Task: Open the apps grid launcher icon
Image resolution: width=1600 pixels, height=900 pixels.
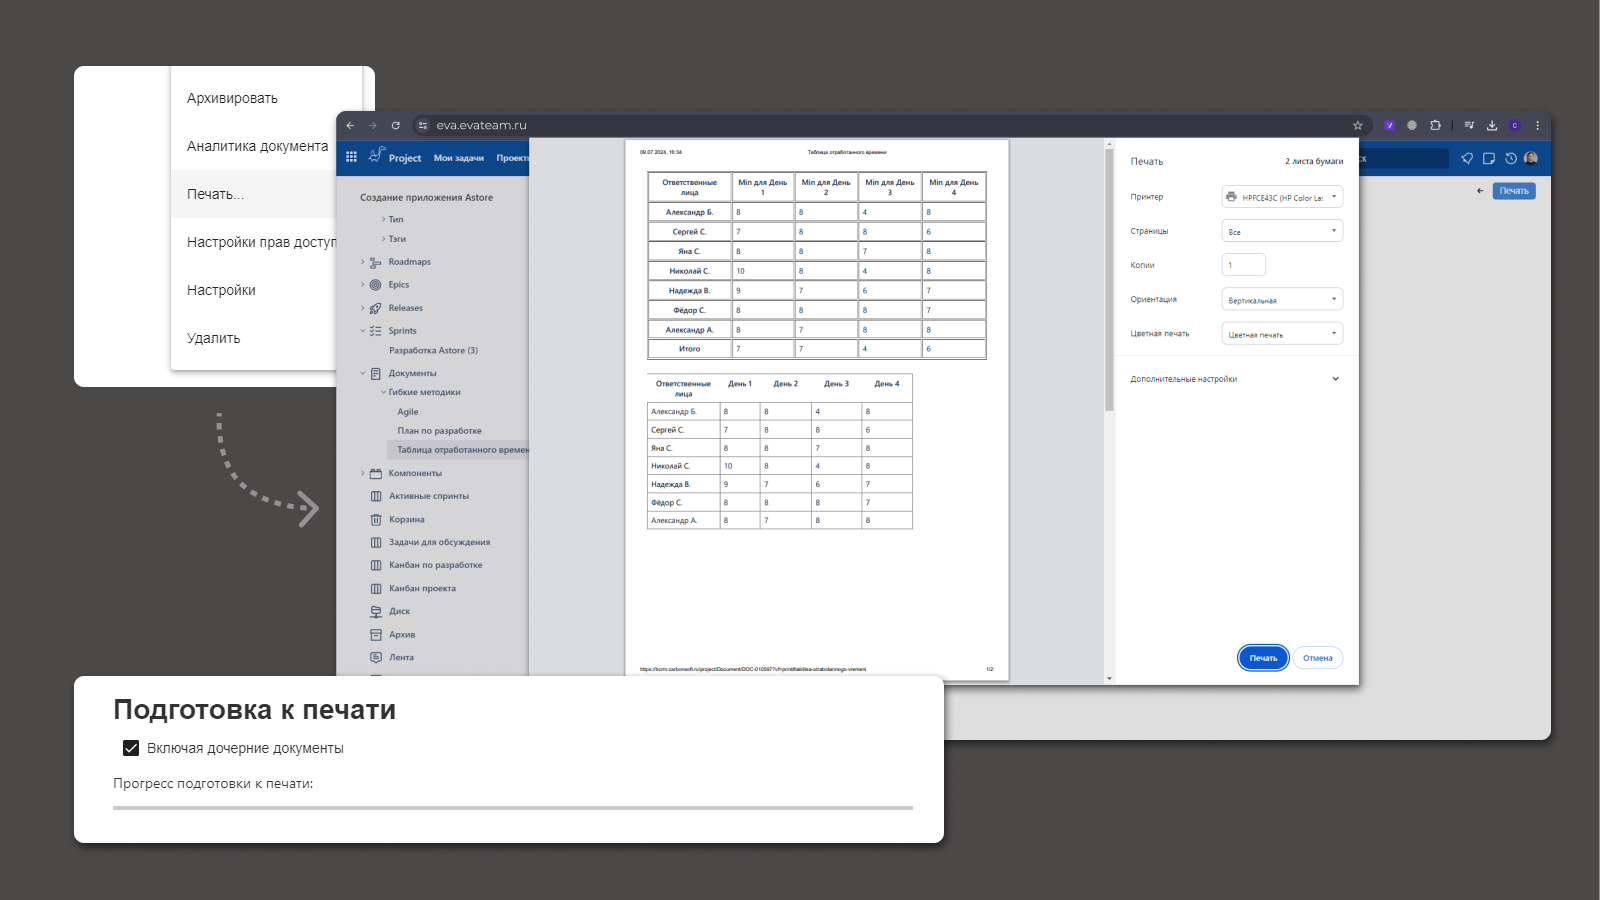Action: pos(351,157)
